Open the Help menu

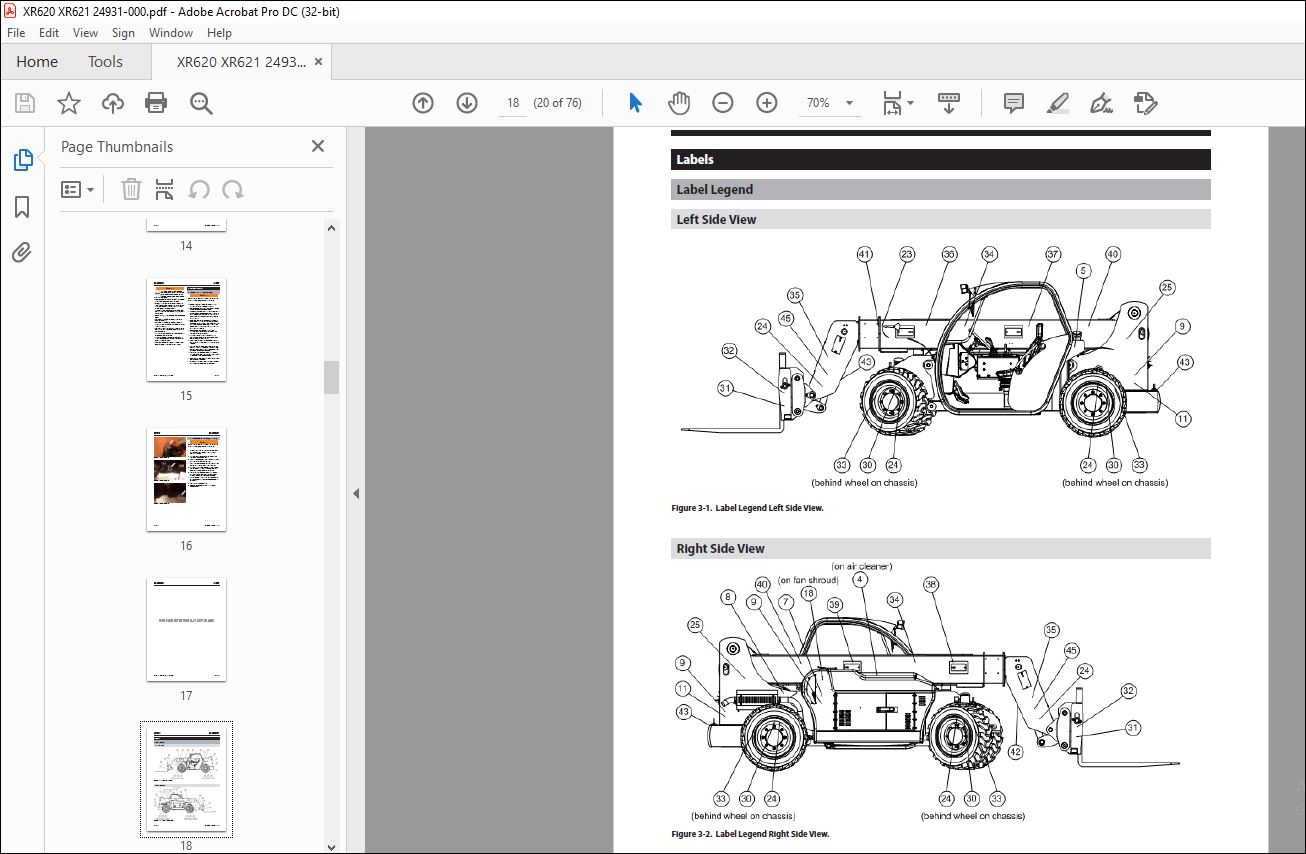pyautogui.click(x=219, y=33)
